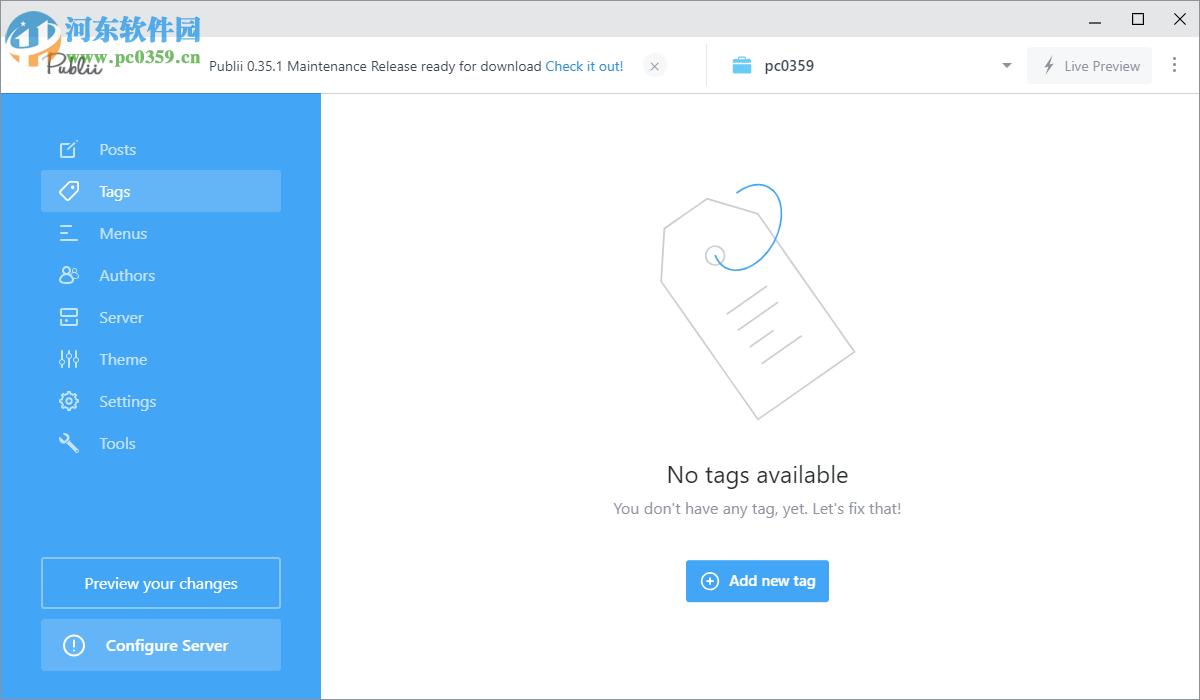Click the Tags label icon in sidebar
1200x700 pixels.
[x=69, y=191]
